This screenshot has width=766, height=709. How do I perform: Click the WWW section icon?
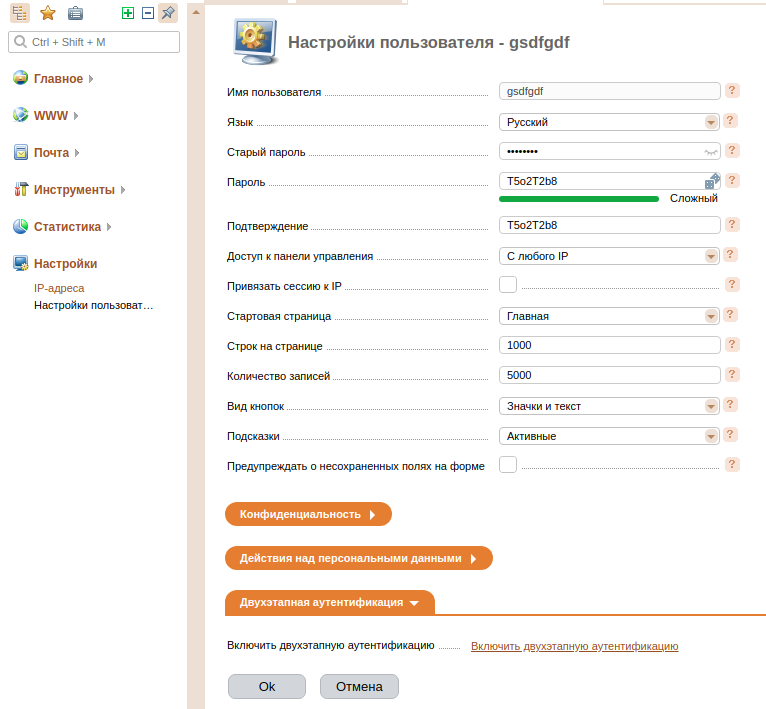point(21,115)
